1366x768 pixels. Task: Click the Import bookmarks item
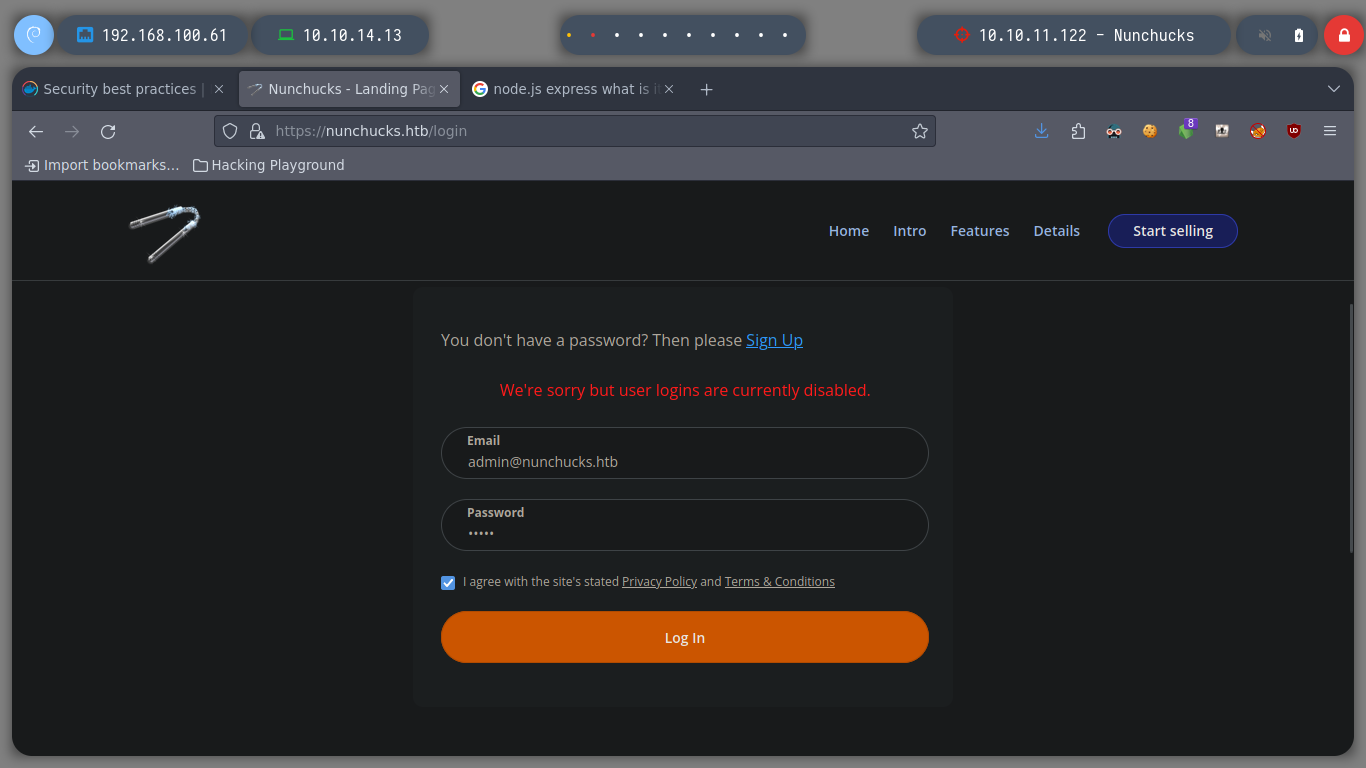click(102, 165)
